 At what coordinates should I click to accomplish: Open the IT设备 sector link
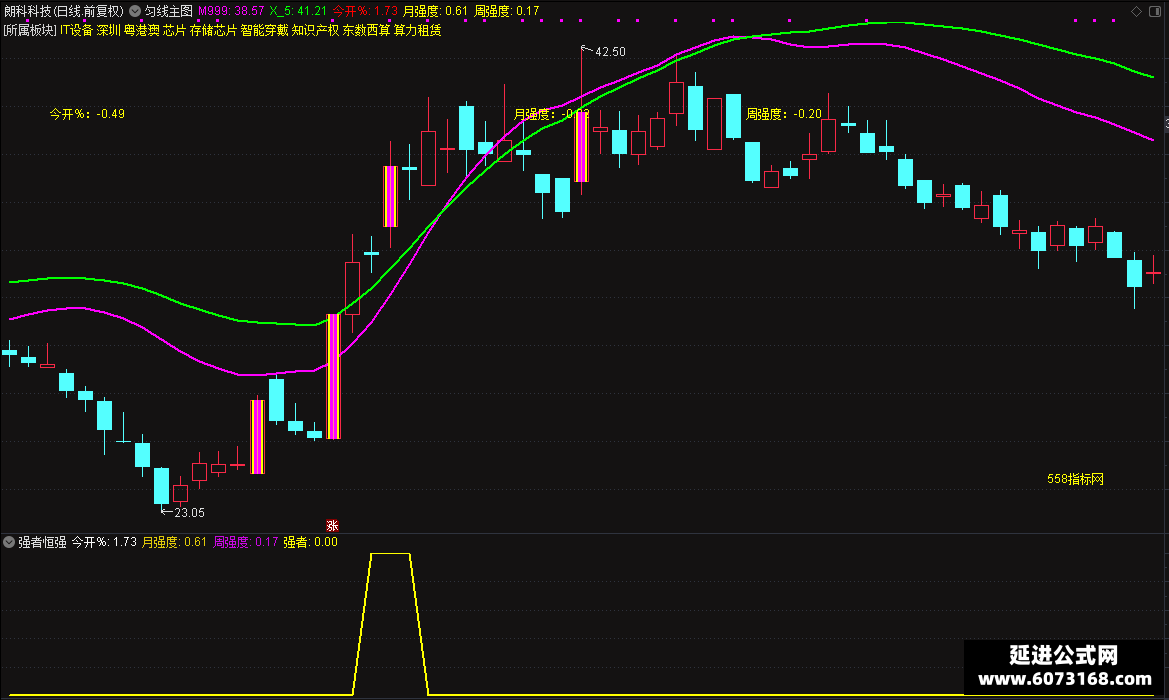76,30
